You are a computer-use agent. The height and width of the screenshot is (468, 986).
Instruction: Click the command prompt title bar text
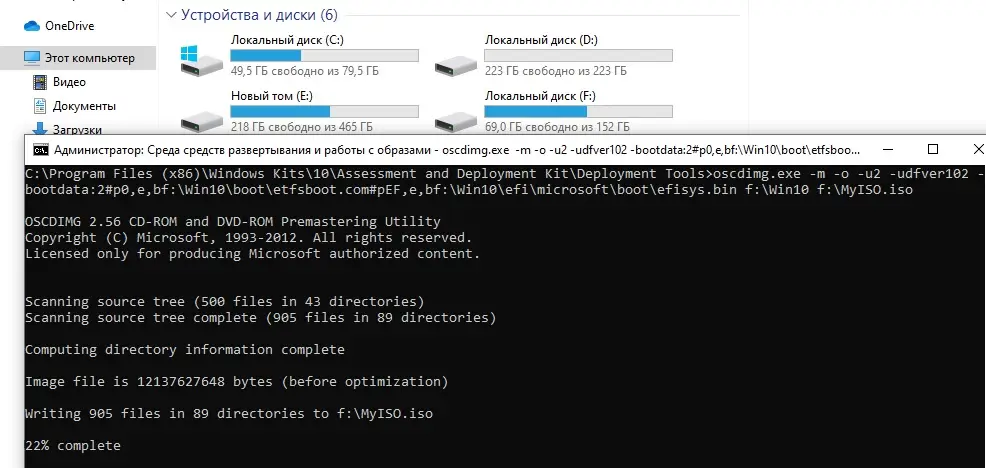(x=457, y=150)
